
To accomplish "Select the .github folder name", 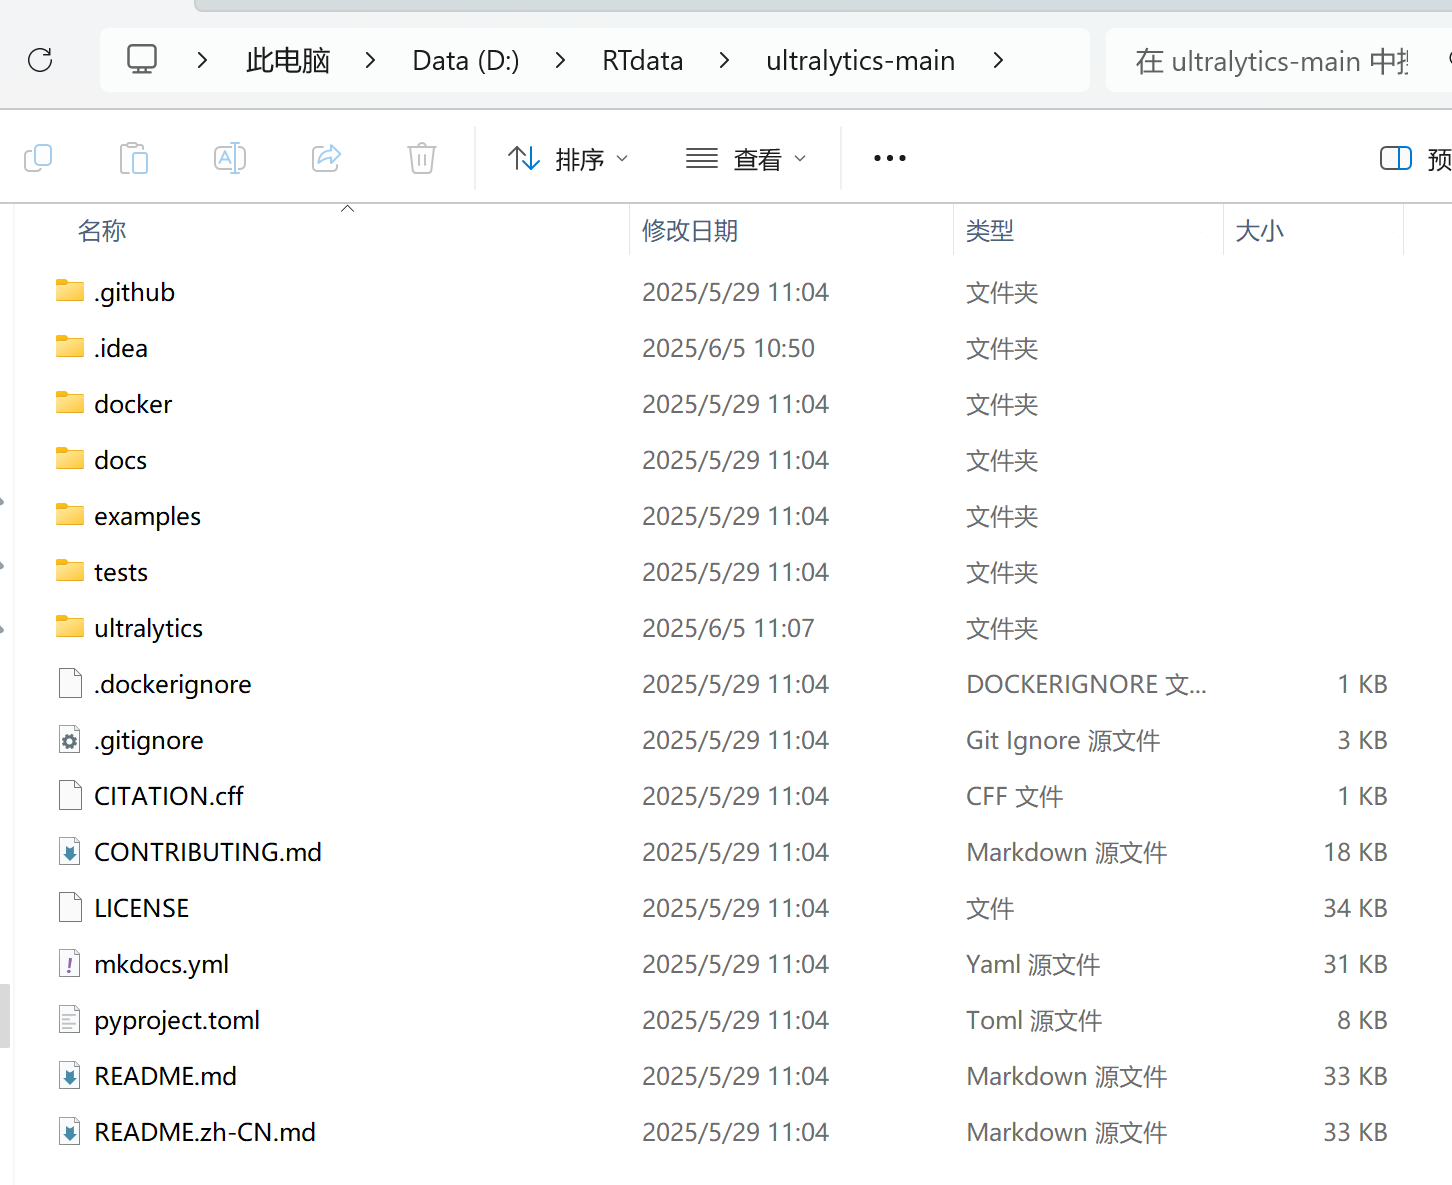I will (135, 292).
